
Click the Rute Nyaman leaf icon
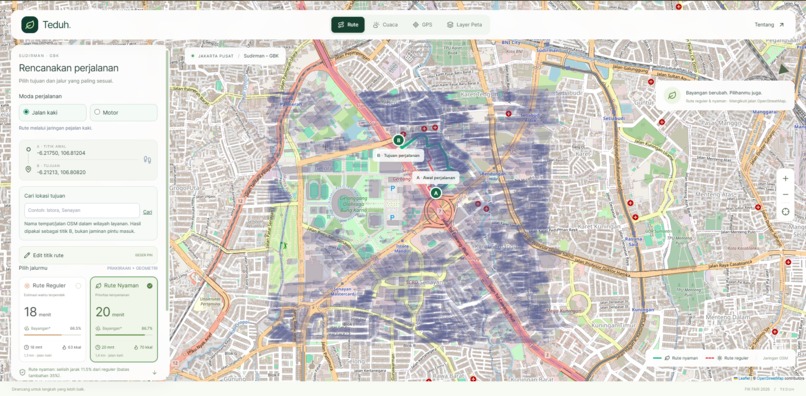click(x=99, y=285)
